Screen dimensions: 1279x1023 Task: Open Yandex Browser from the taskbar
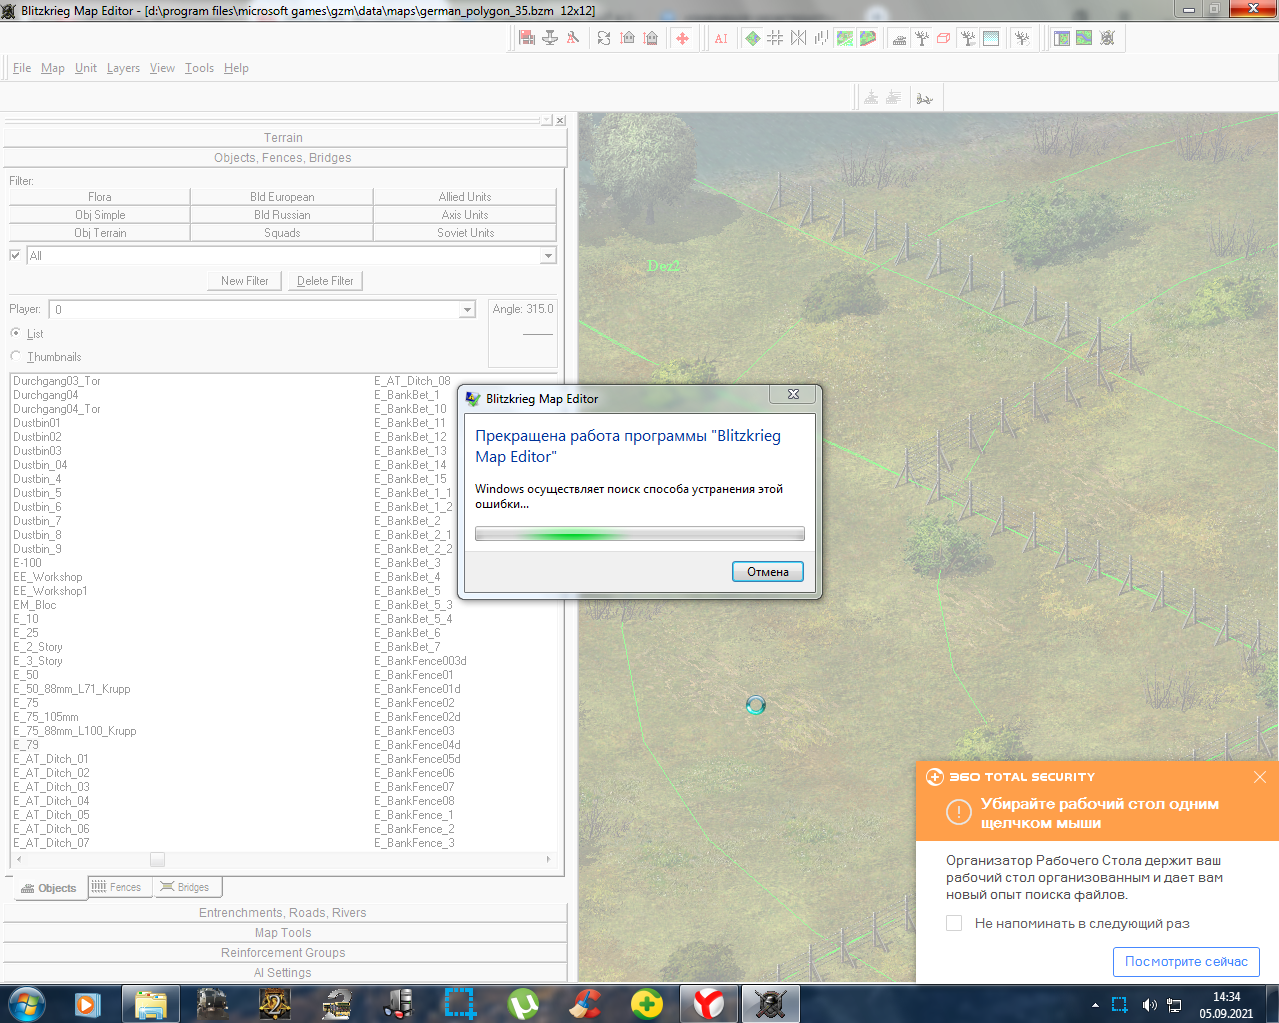pyautogui.click(x=709, y=1004)
